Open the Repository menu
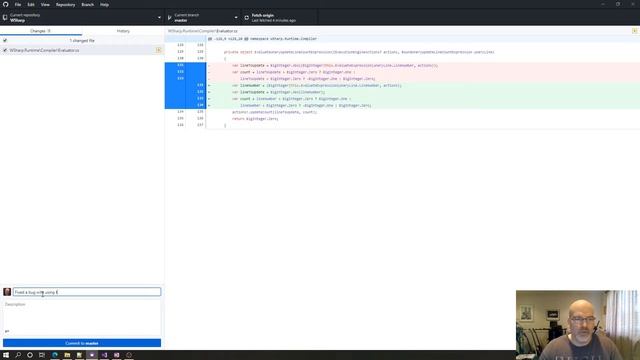Viewport: 640px width, 360px height. click(65, 4)
